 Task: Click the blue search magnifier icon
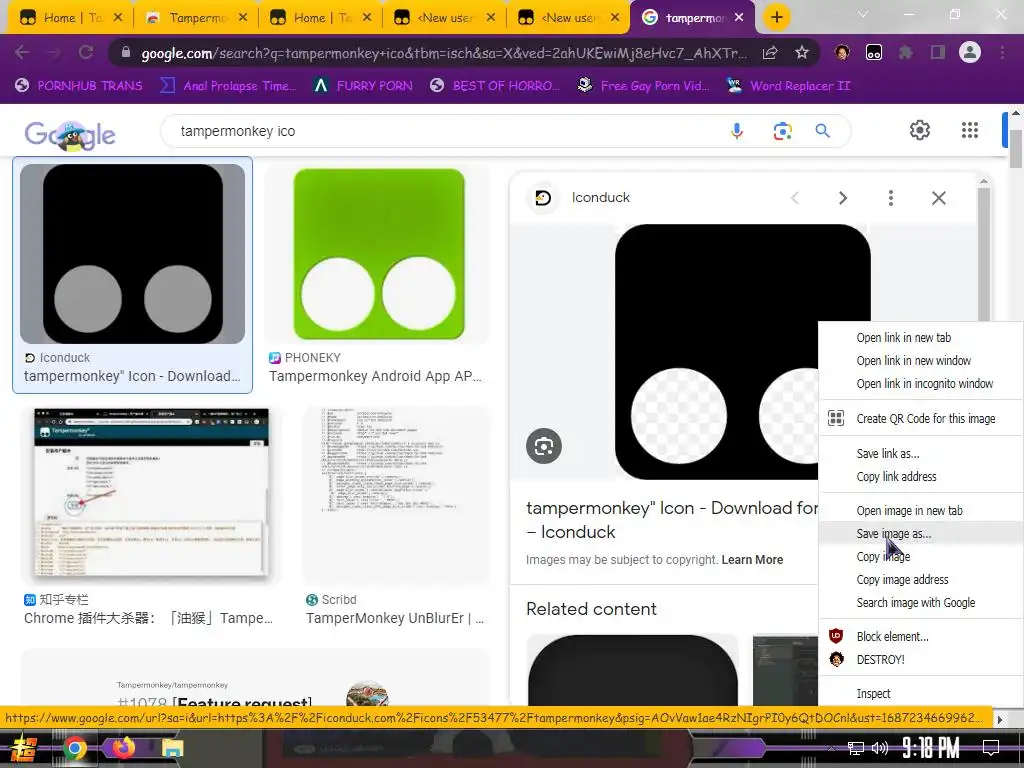[823, 131]
